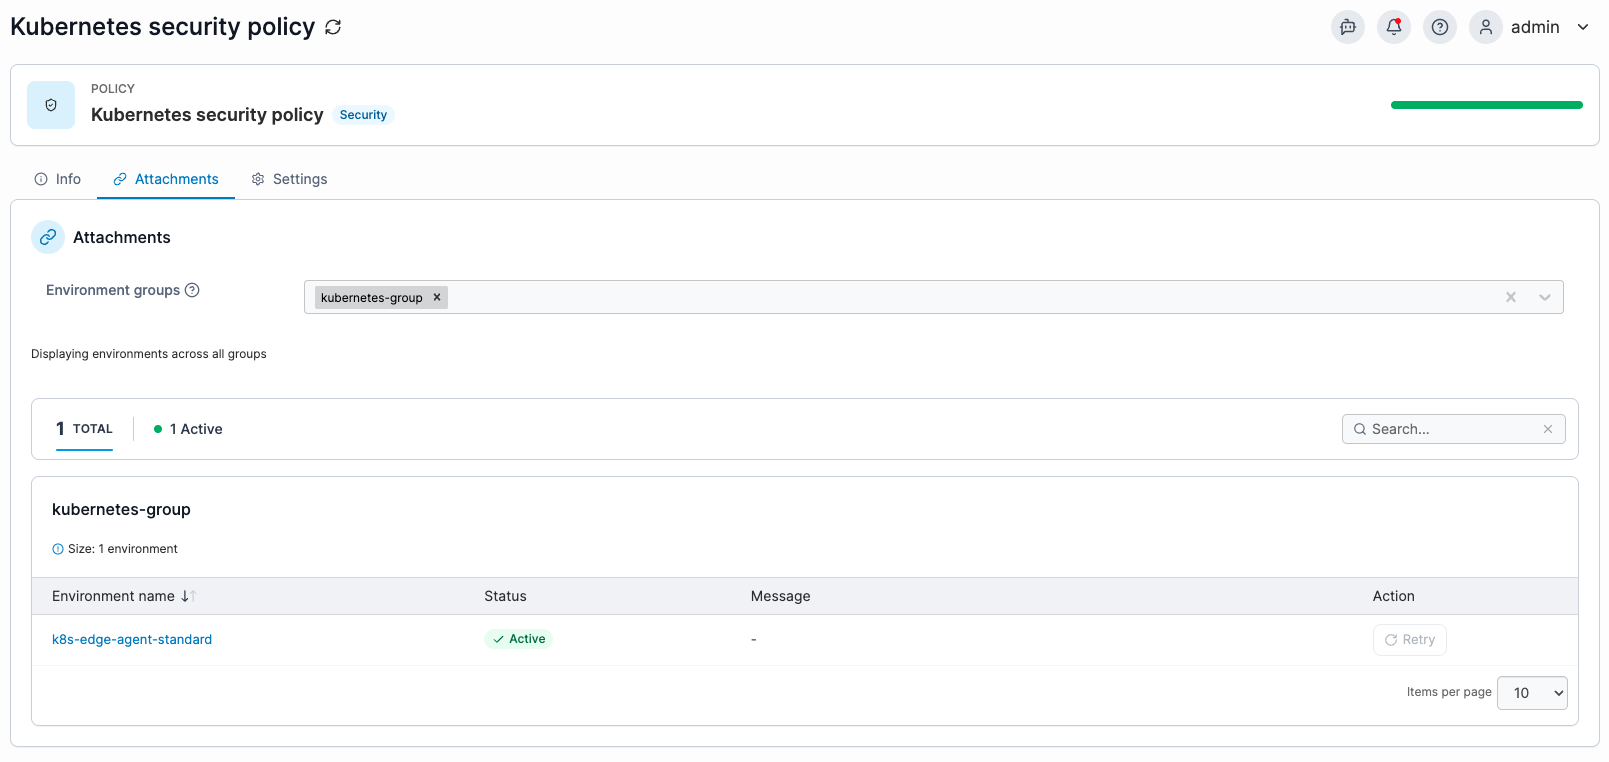The height and width of the screenshot is (762, 1609).
Task: Switch to the Info tab
Action: [x=58, y=179]
